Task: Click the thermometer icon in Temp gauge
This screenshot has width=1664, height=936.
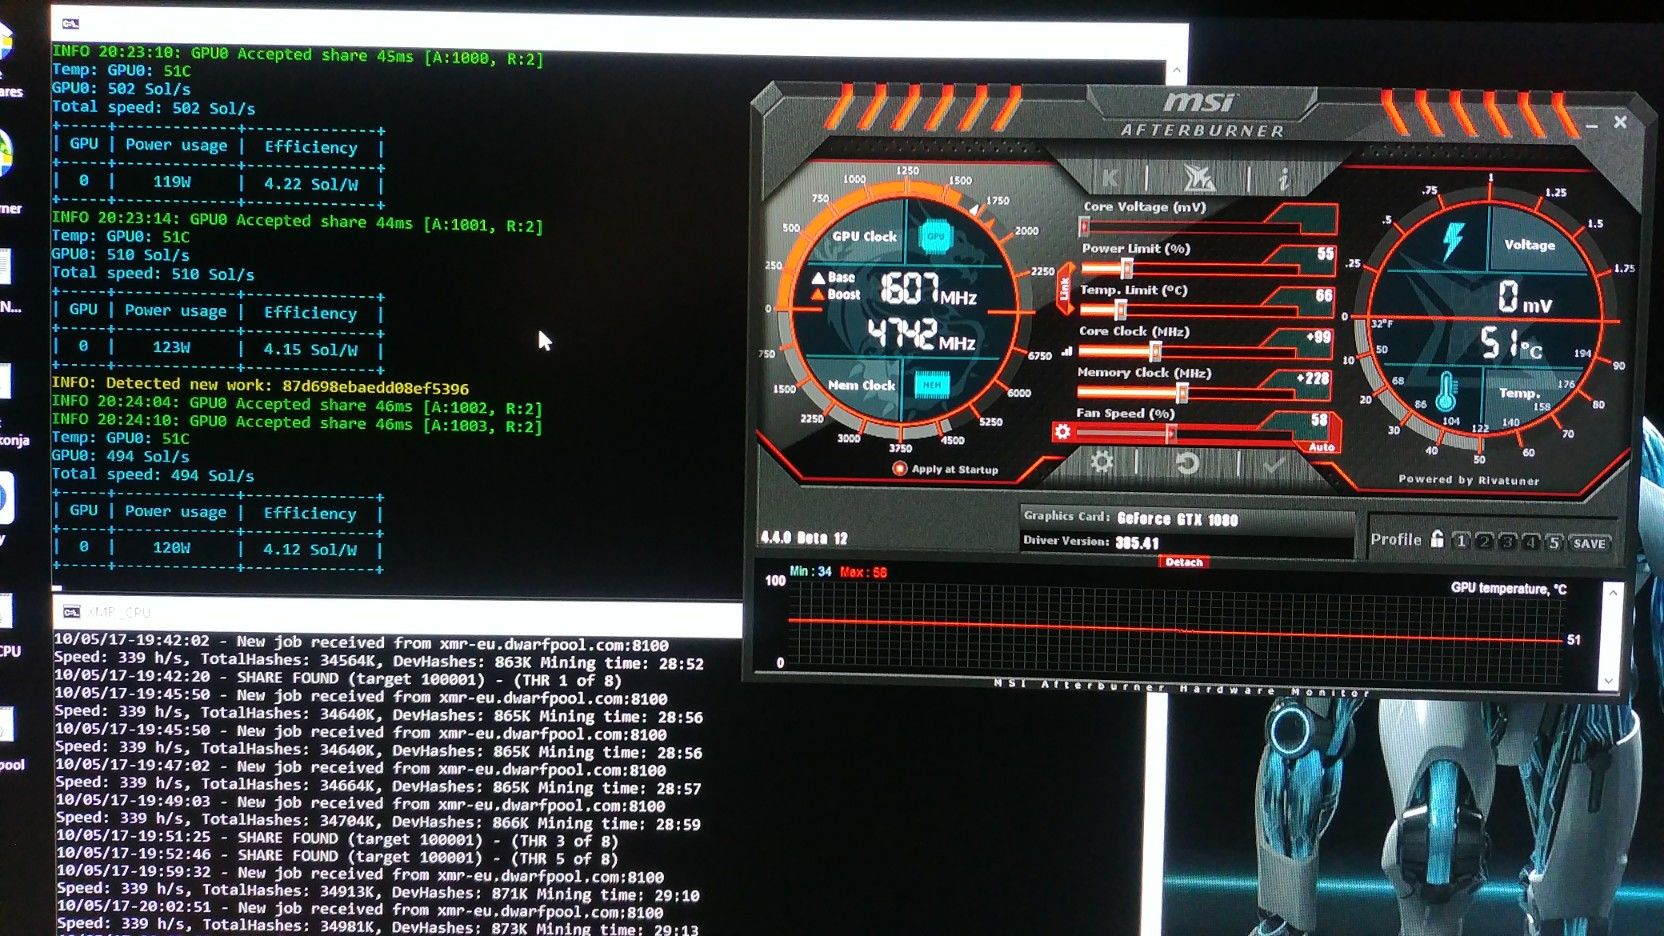Action: tap(1446, 391)
